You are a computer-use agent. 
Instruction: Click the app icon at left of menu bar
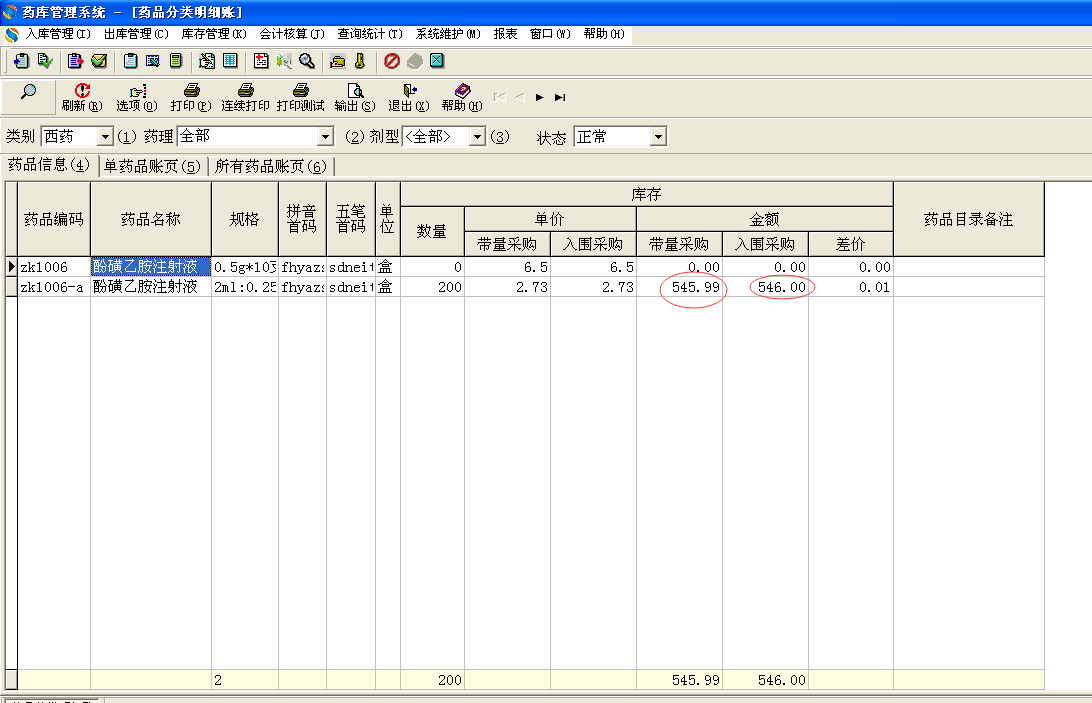[x=12, y=34]
